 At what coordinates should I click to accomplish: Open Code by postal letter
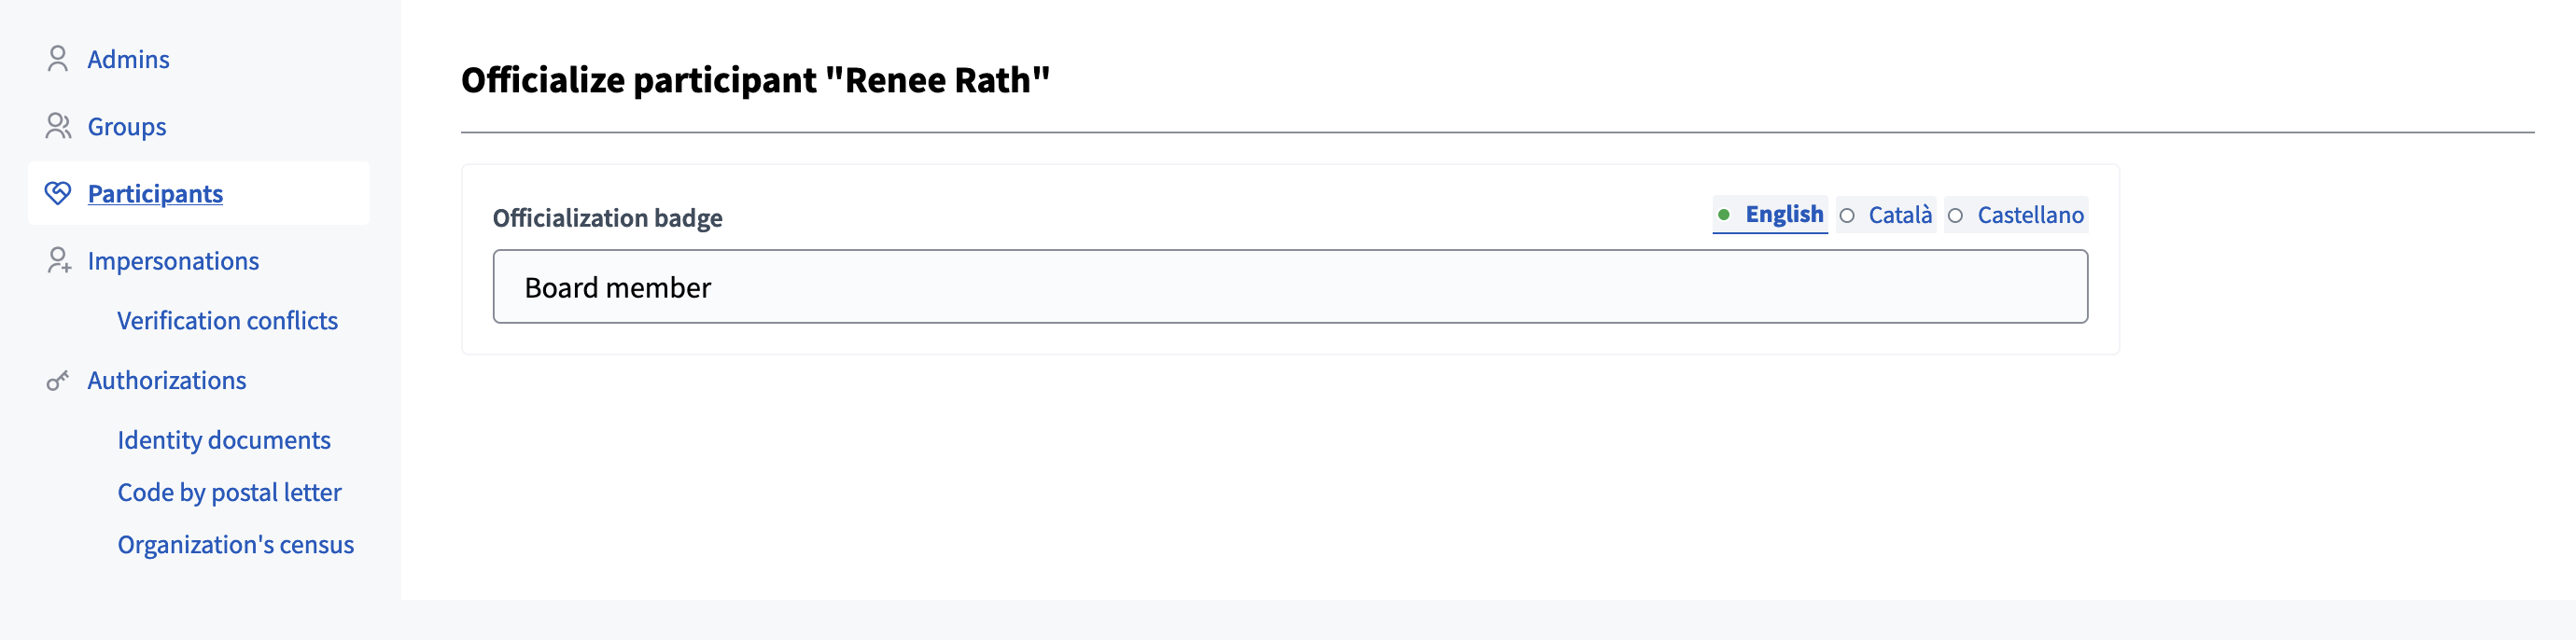(229, 493)
